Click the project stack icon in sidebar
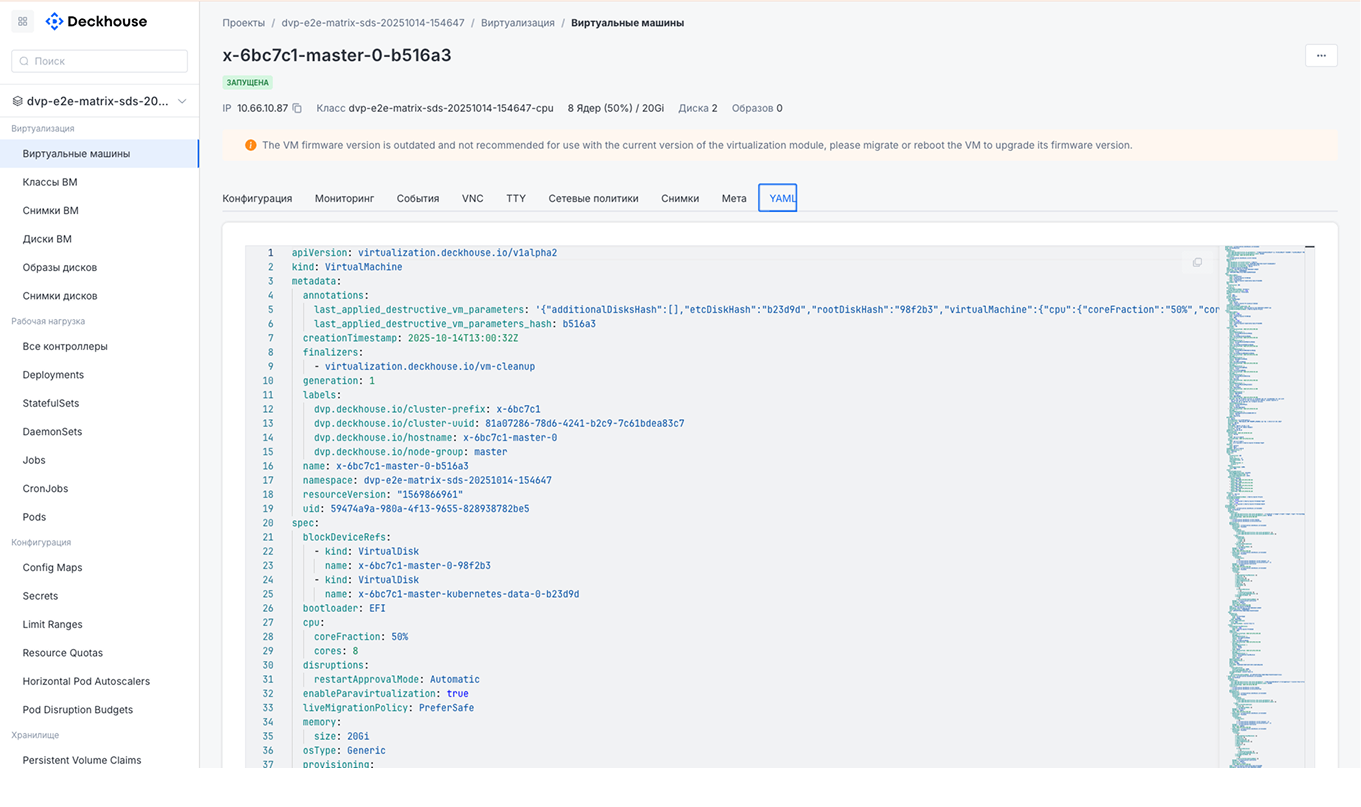This screenshot has width=1361, height=807. [x=17, y=101]
